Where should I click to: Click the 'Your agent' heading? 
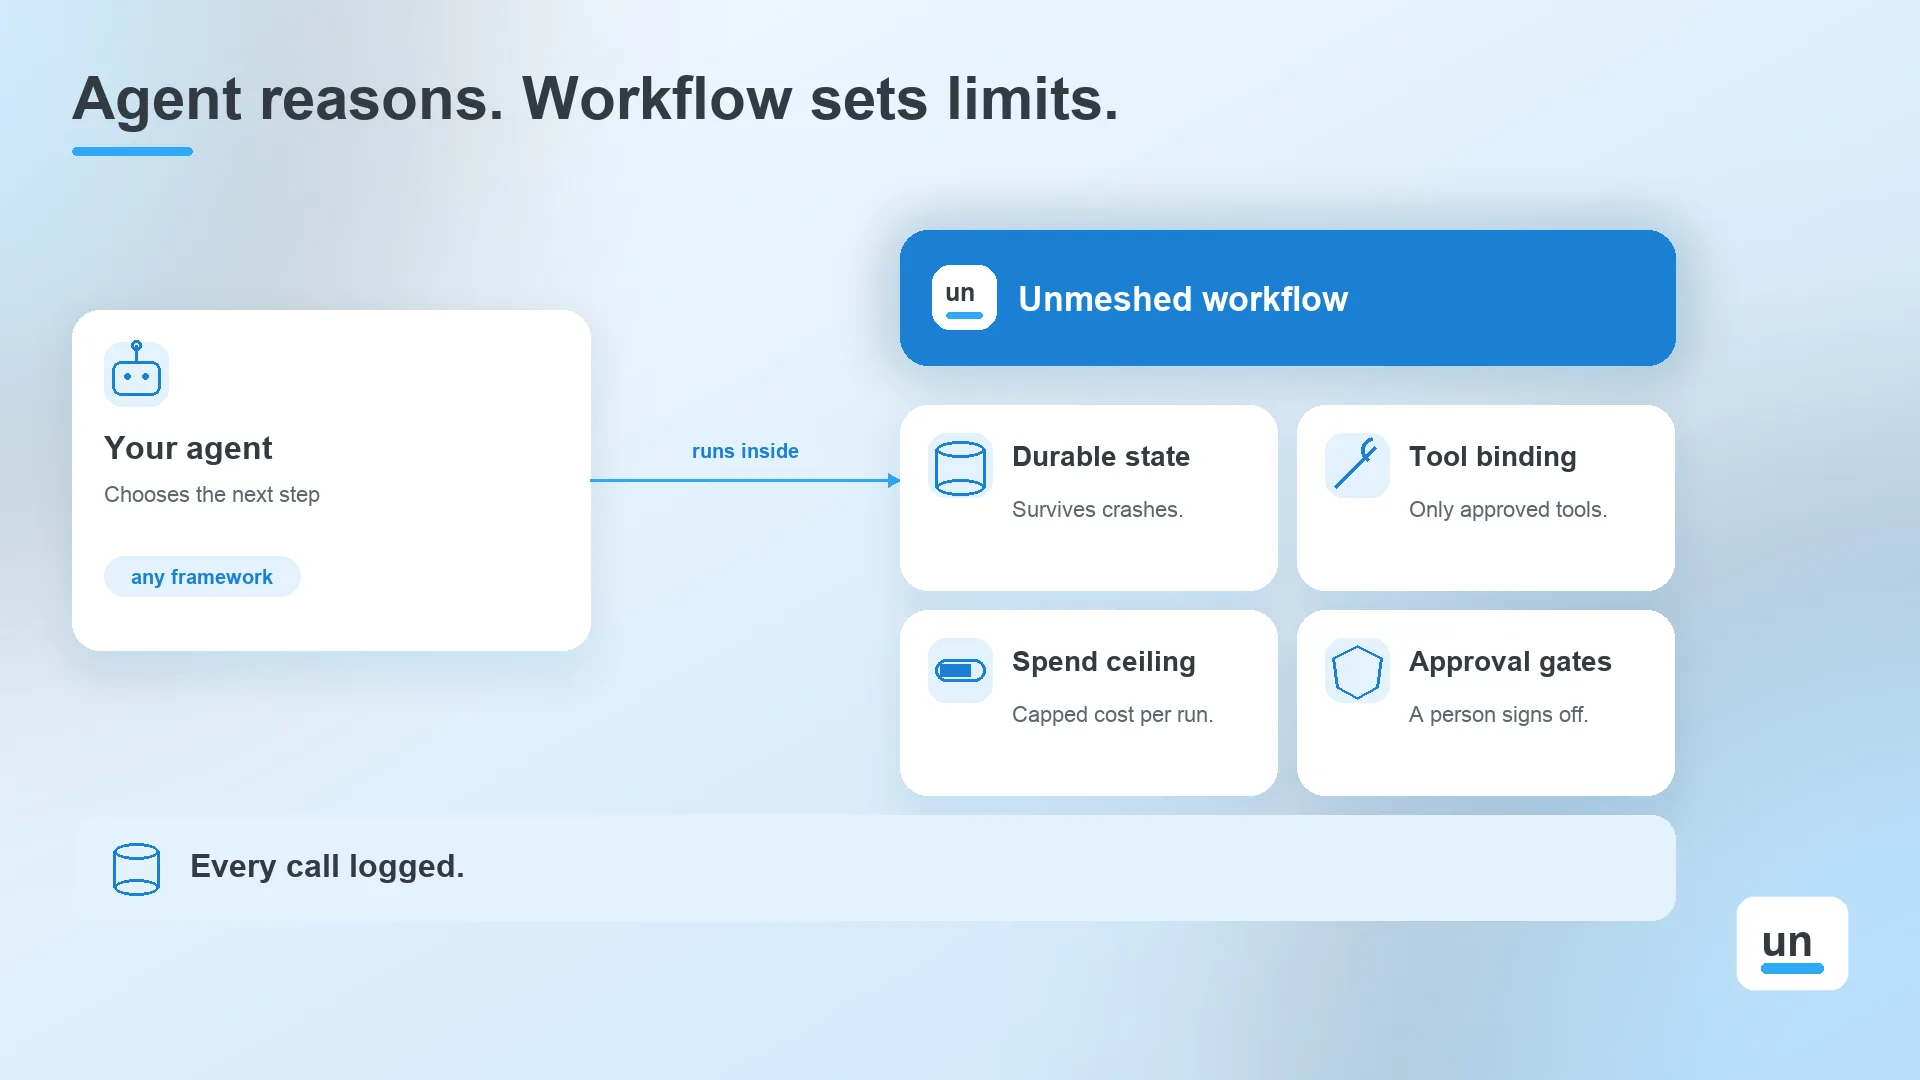click(x=188, y=448)
